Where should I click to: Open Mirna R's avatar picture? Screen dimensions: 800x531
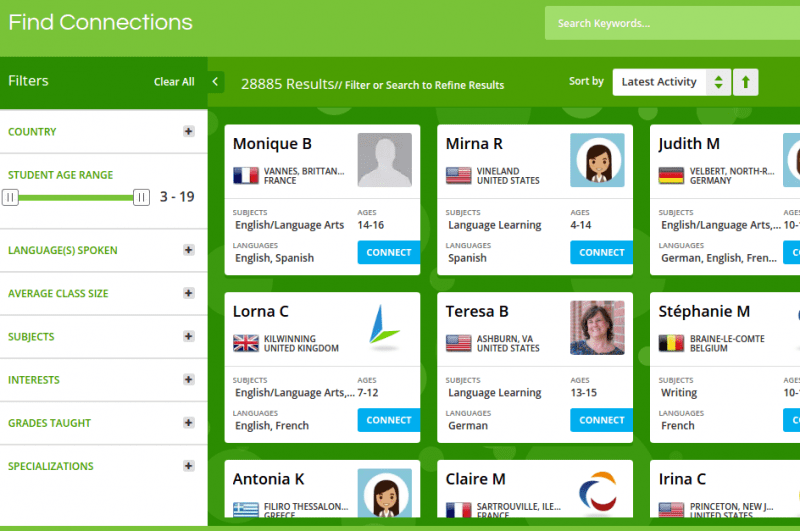pos(597,160)
